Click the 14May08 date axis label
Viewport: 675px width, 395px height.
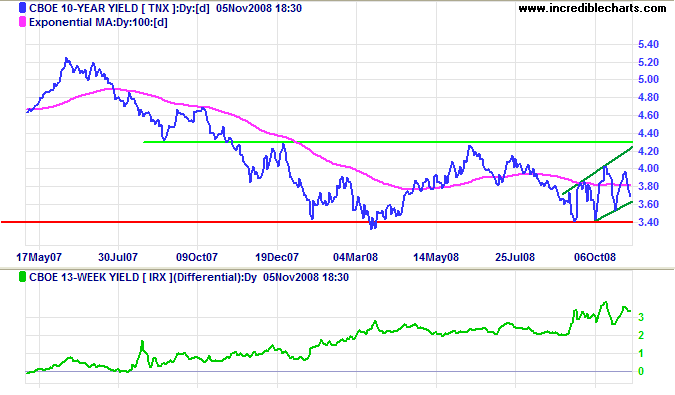436,257
